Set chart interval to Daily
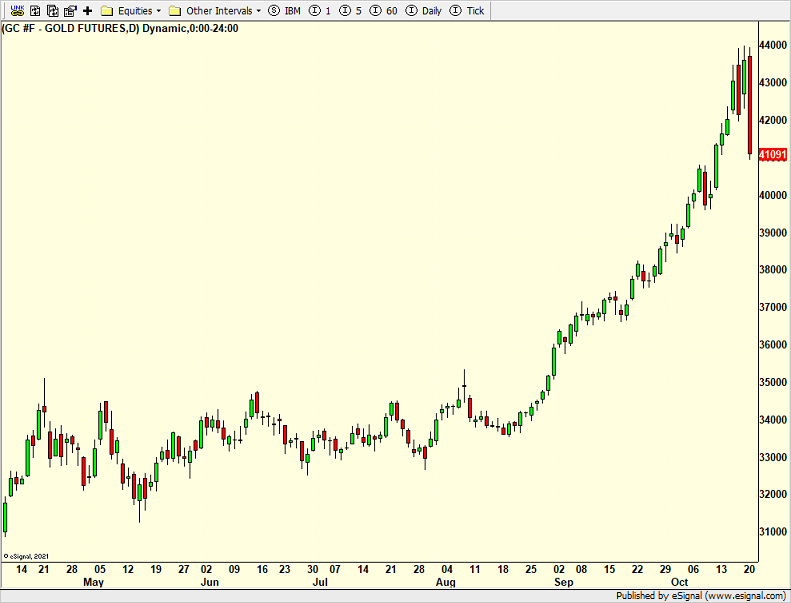Image resolution: width=791 pixels, height=603 pixels. tap(424, 10)
